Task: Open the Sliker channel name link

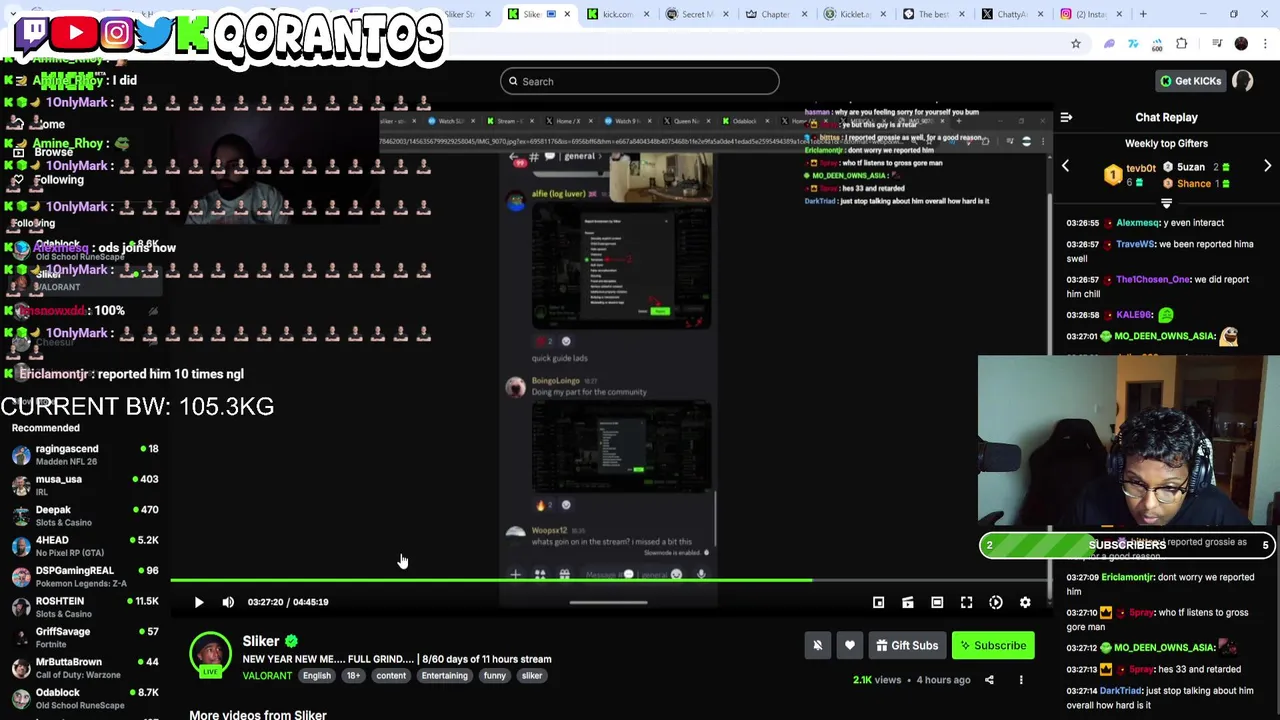Action: [261, 641]
